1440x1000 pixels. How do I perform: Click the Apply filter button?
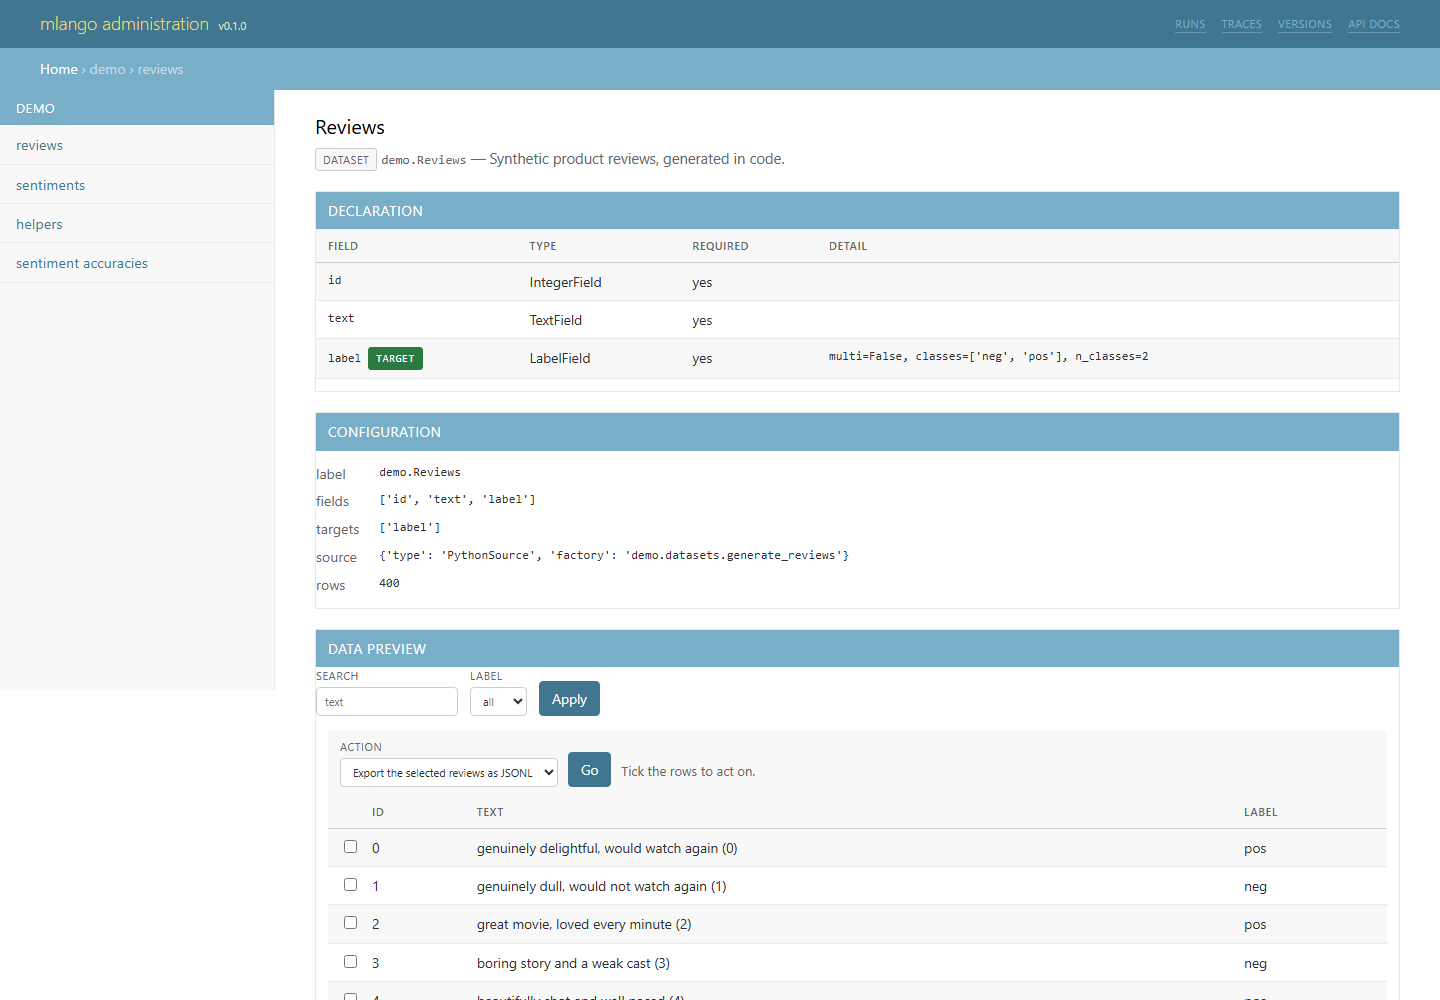(569, 699)
